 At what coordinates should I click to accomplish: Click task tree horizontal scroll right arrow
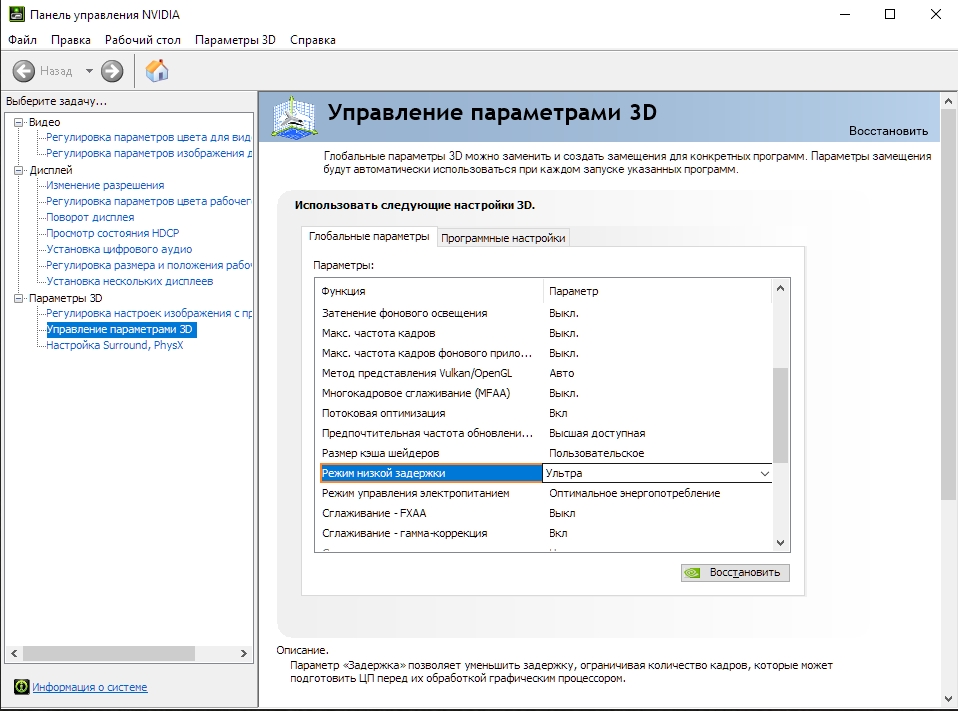(244, 653)
